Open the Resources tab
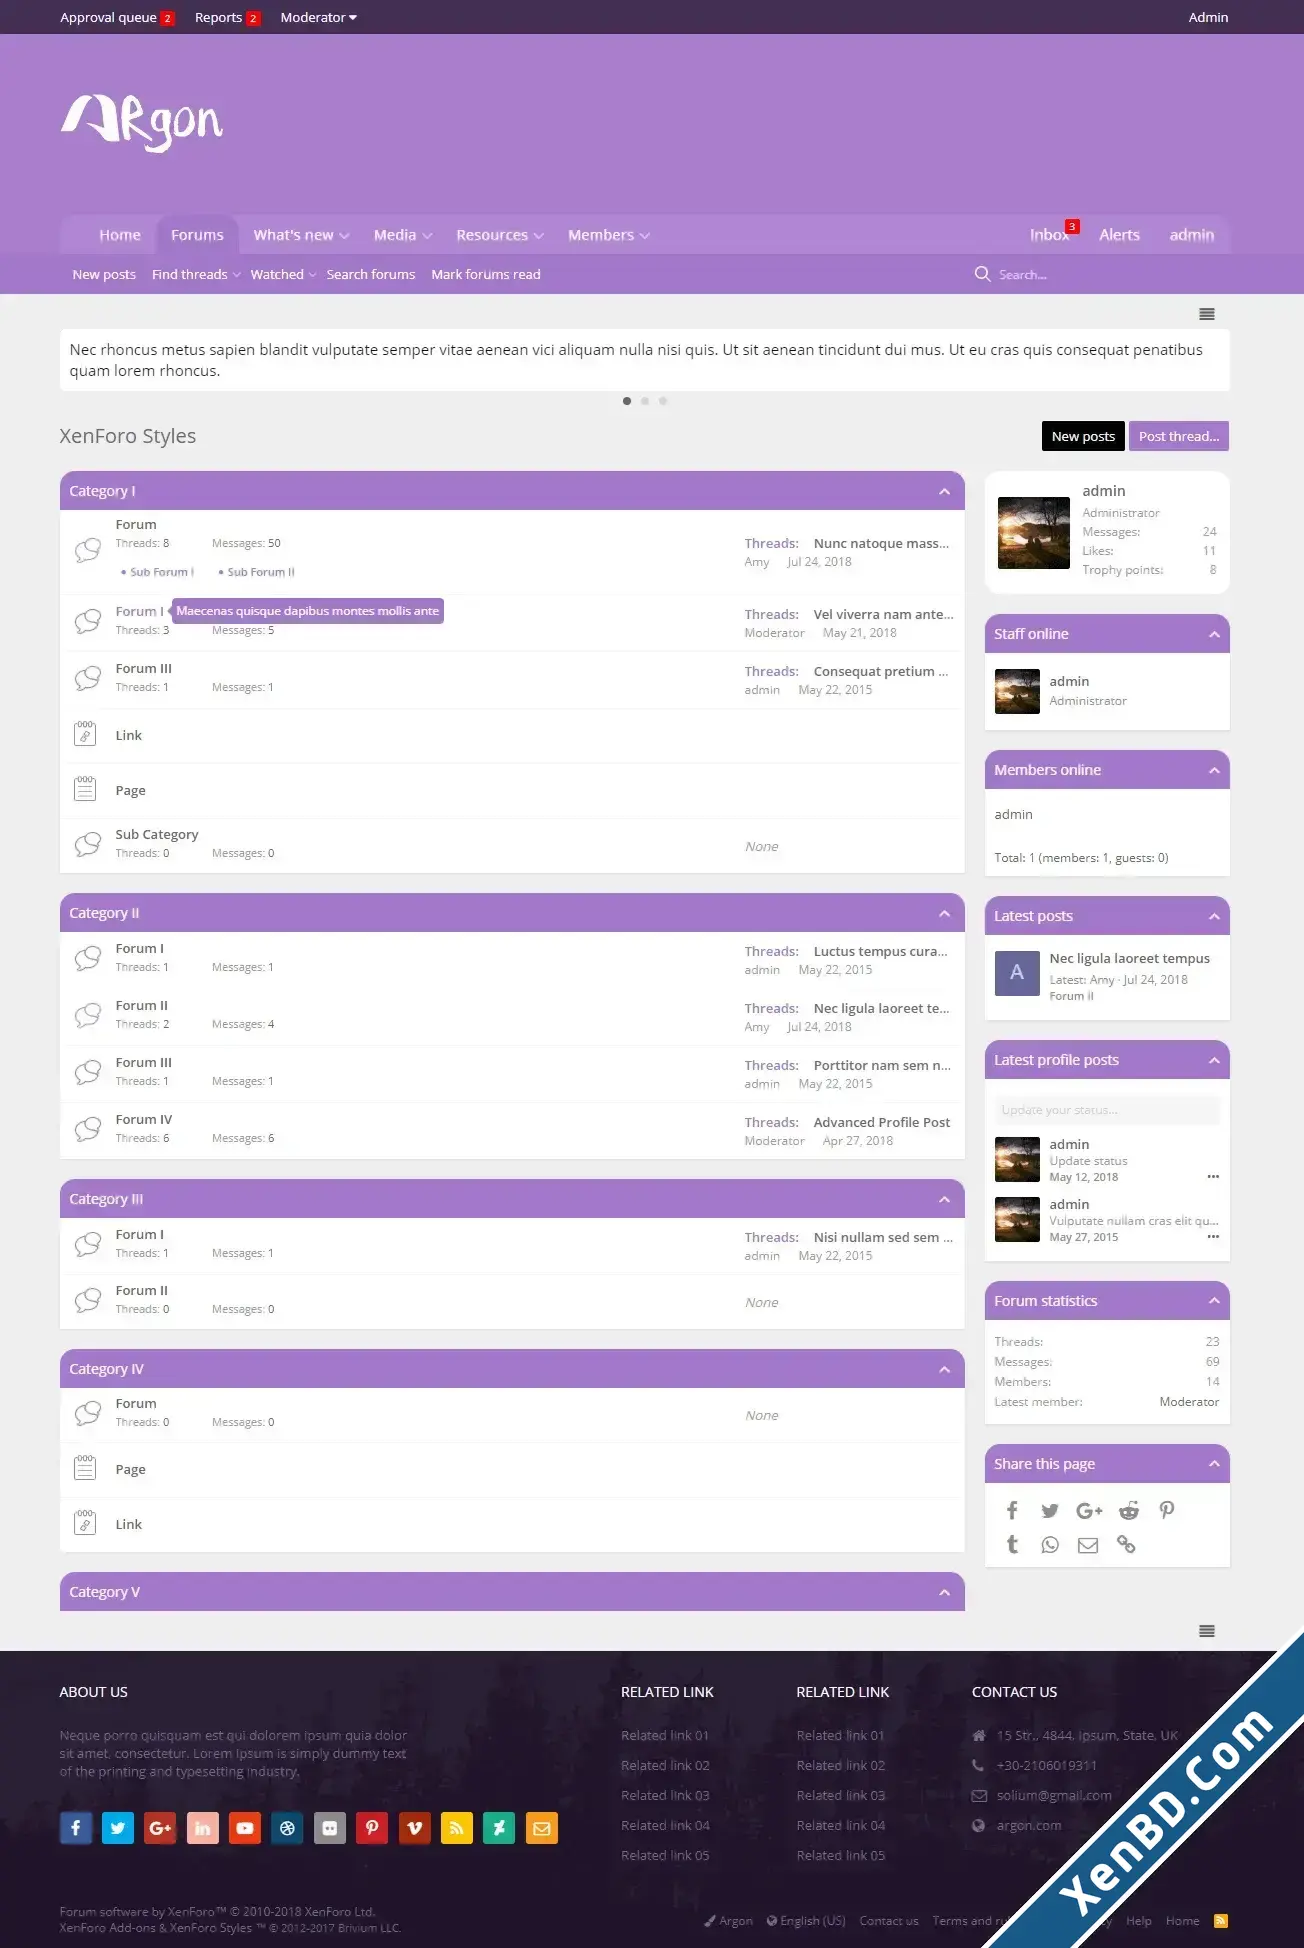The height and width of the screenshot is (1948, 1304). pos(492,235)
